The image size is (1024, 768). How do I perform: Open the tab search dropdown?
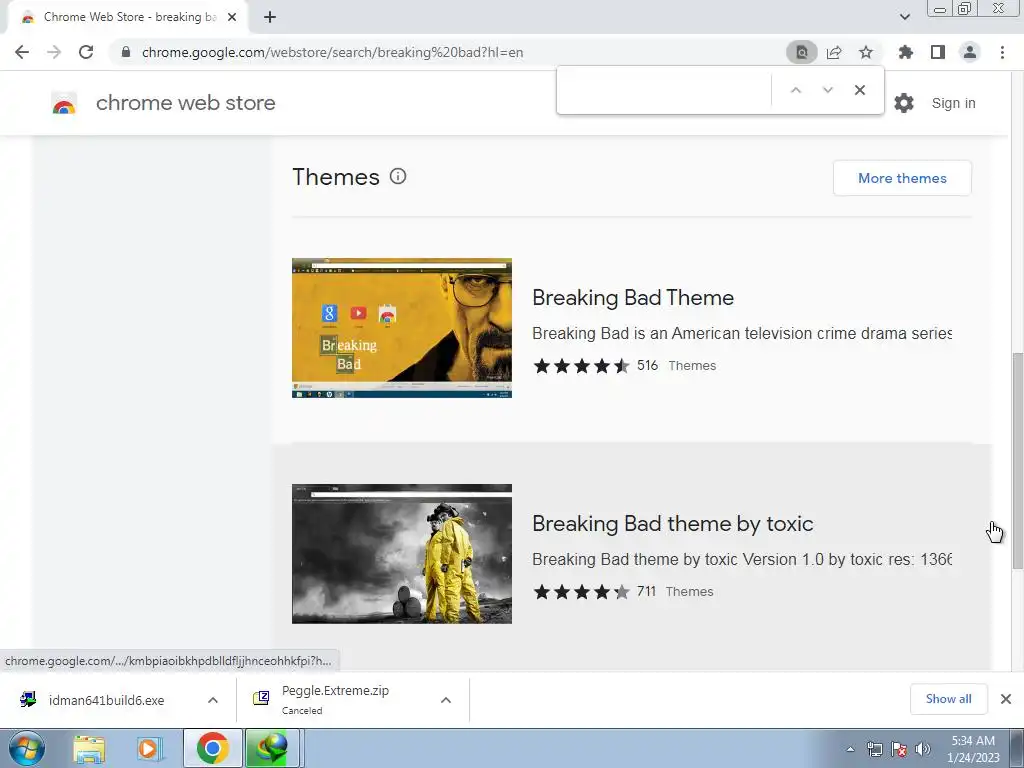[905, 17]
